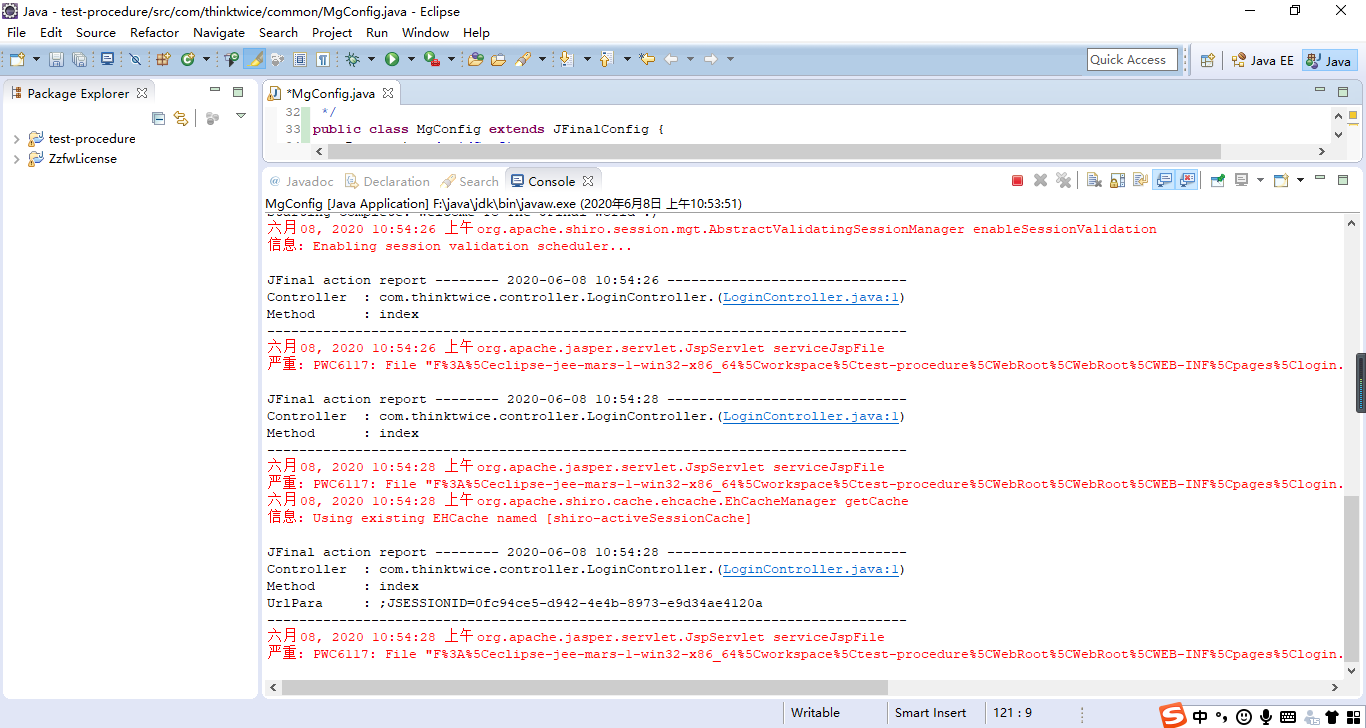Click the Run External Tools icon
Screen dimensions: 1366x728
pos(432,59)
